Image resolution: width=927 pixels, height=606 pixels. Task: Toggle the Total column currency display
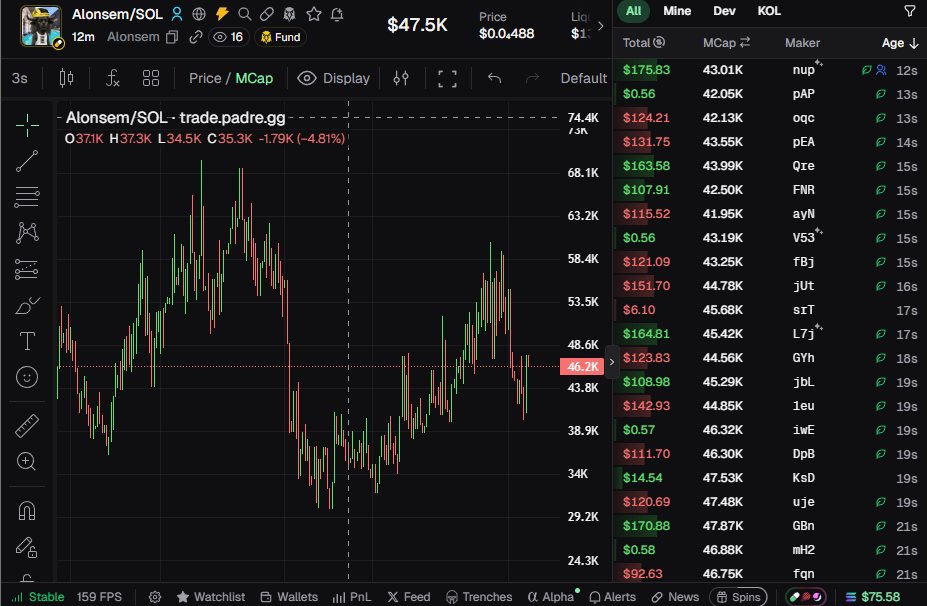pyautogui.click(x=659, y=42)
